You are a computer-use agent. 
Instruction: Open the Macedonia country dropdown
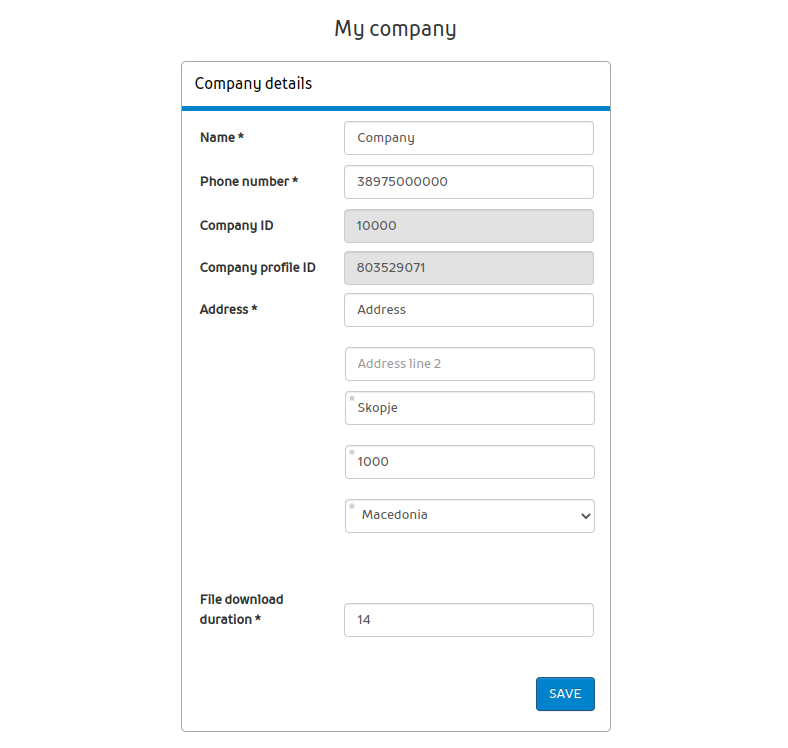[x=469, y=516]
